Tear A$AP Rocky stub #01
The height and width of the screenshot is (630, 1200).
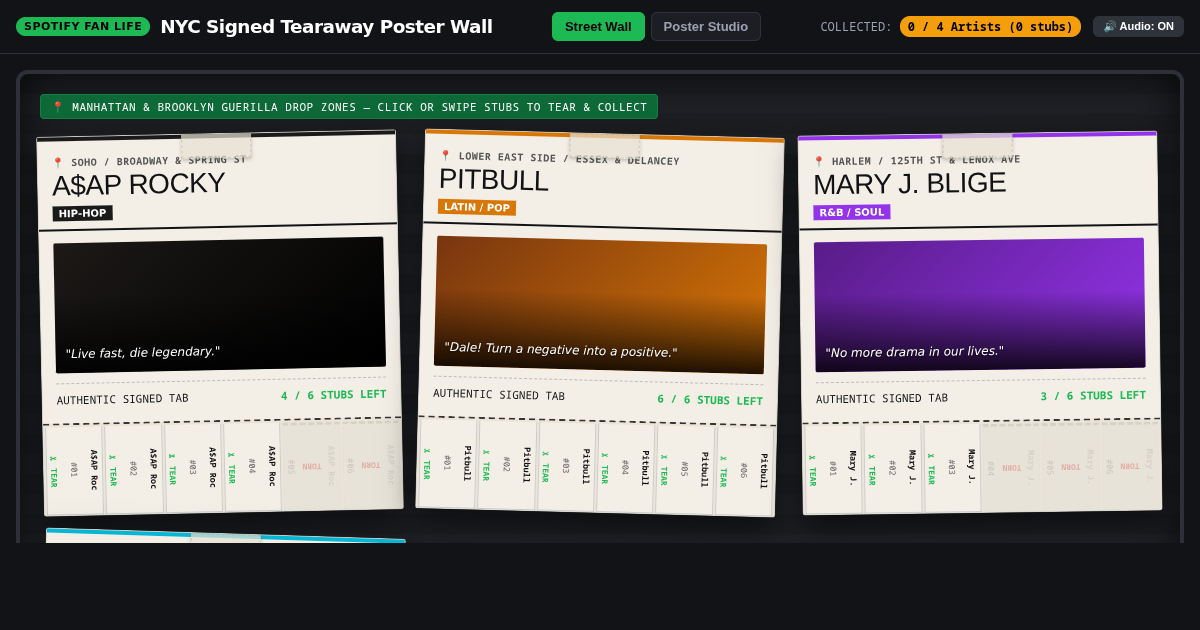pos(74,469)
